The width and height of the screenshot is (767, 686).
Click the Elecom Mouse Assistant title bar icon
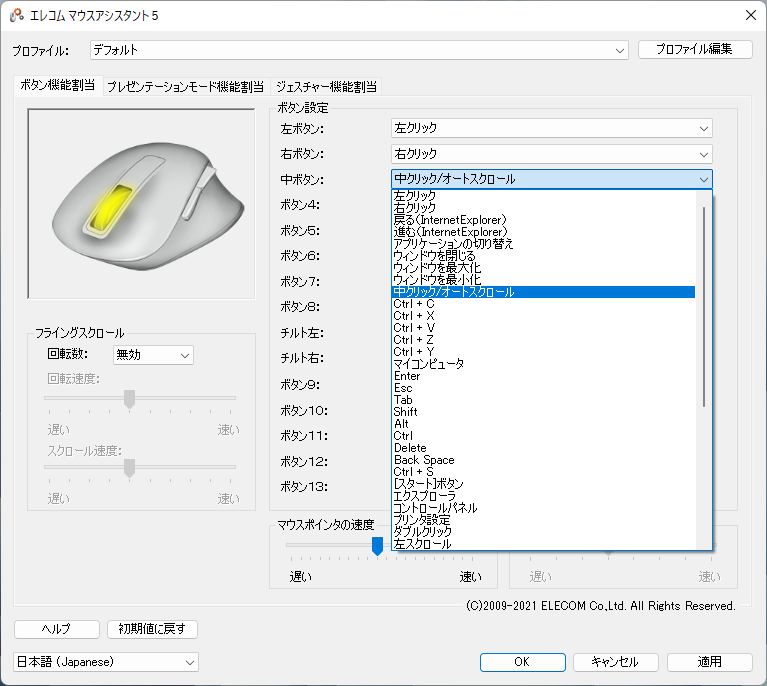point(17,15)
